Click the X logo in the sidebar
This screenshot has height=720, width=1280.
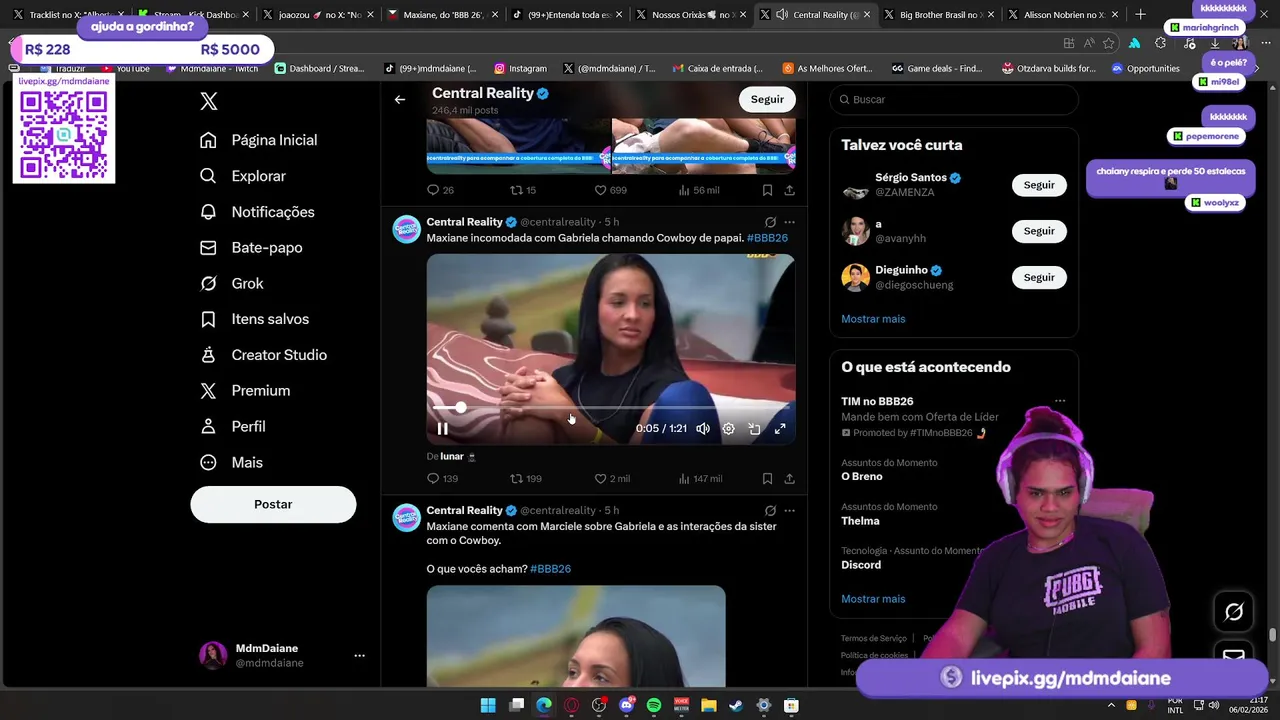208,101
